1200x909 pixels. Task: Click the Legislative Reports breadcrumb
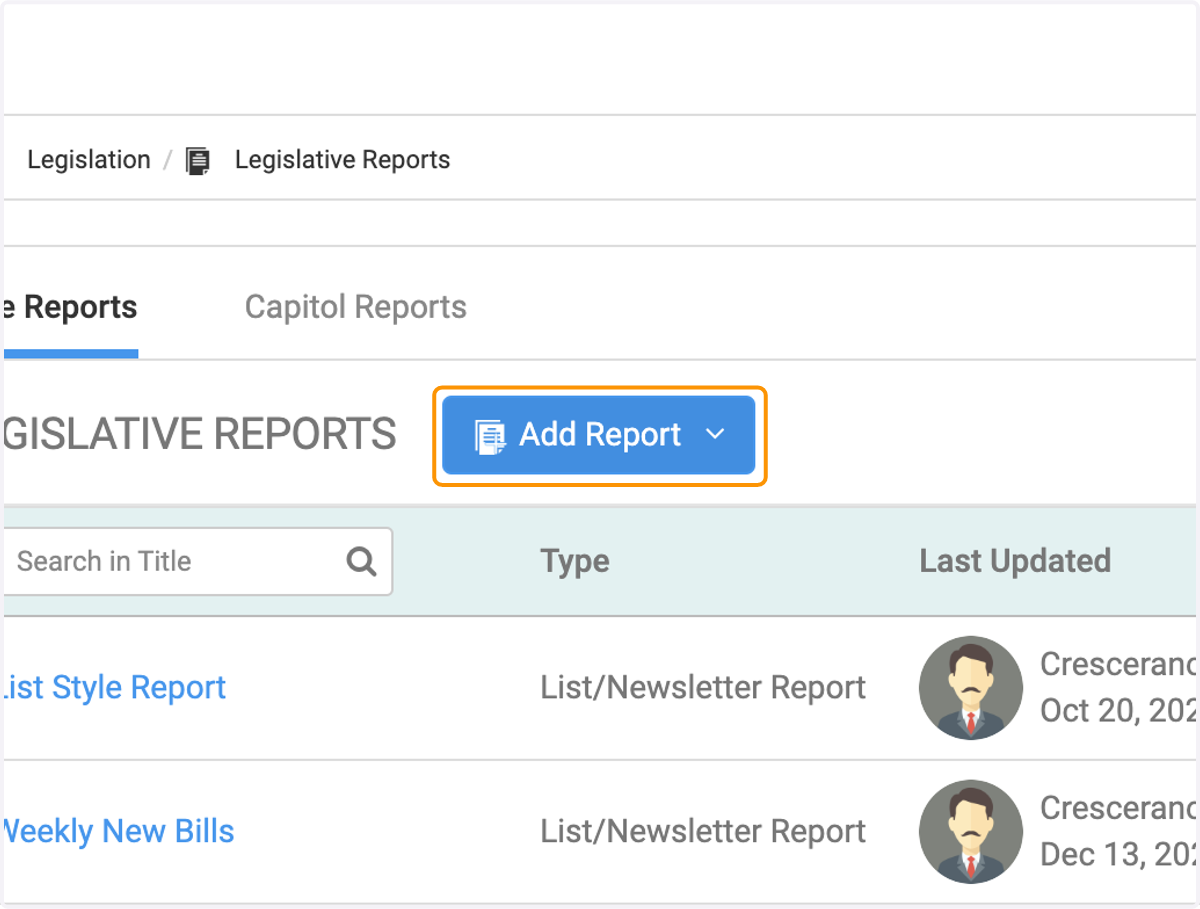tap(342, 160)
